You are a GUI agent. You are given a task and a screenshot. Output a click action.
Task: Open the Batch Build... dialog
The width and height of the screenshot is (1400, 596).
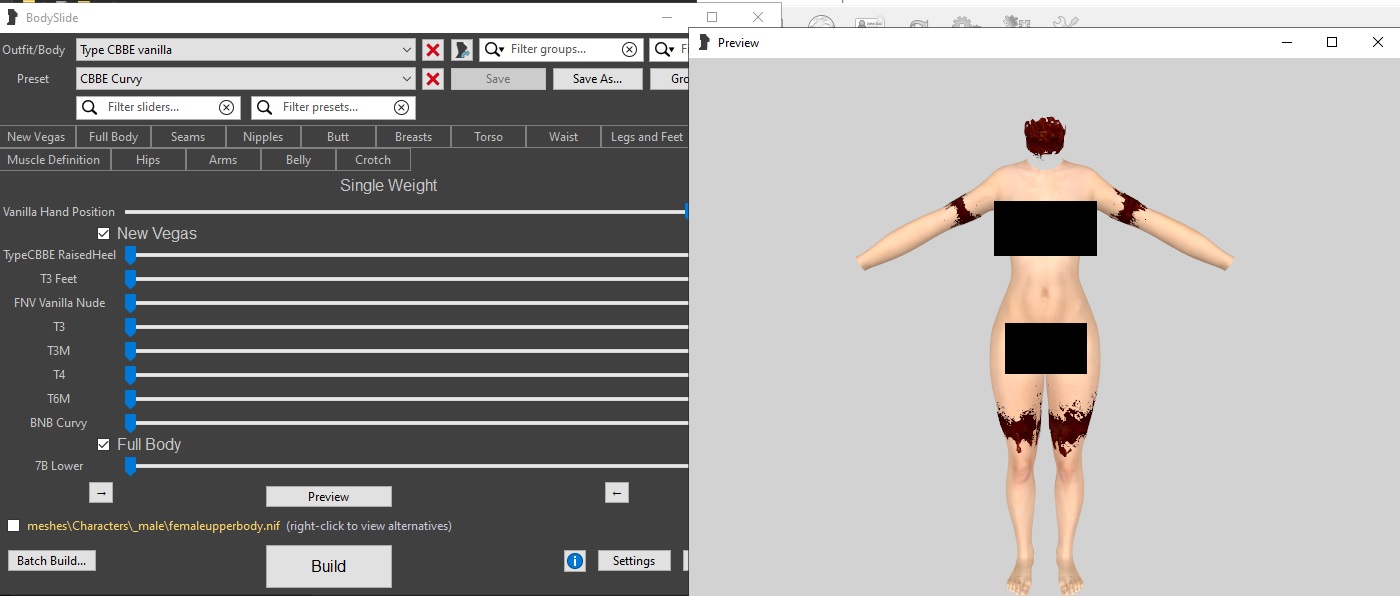[52, 561]
